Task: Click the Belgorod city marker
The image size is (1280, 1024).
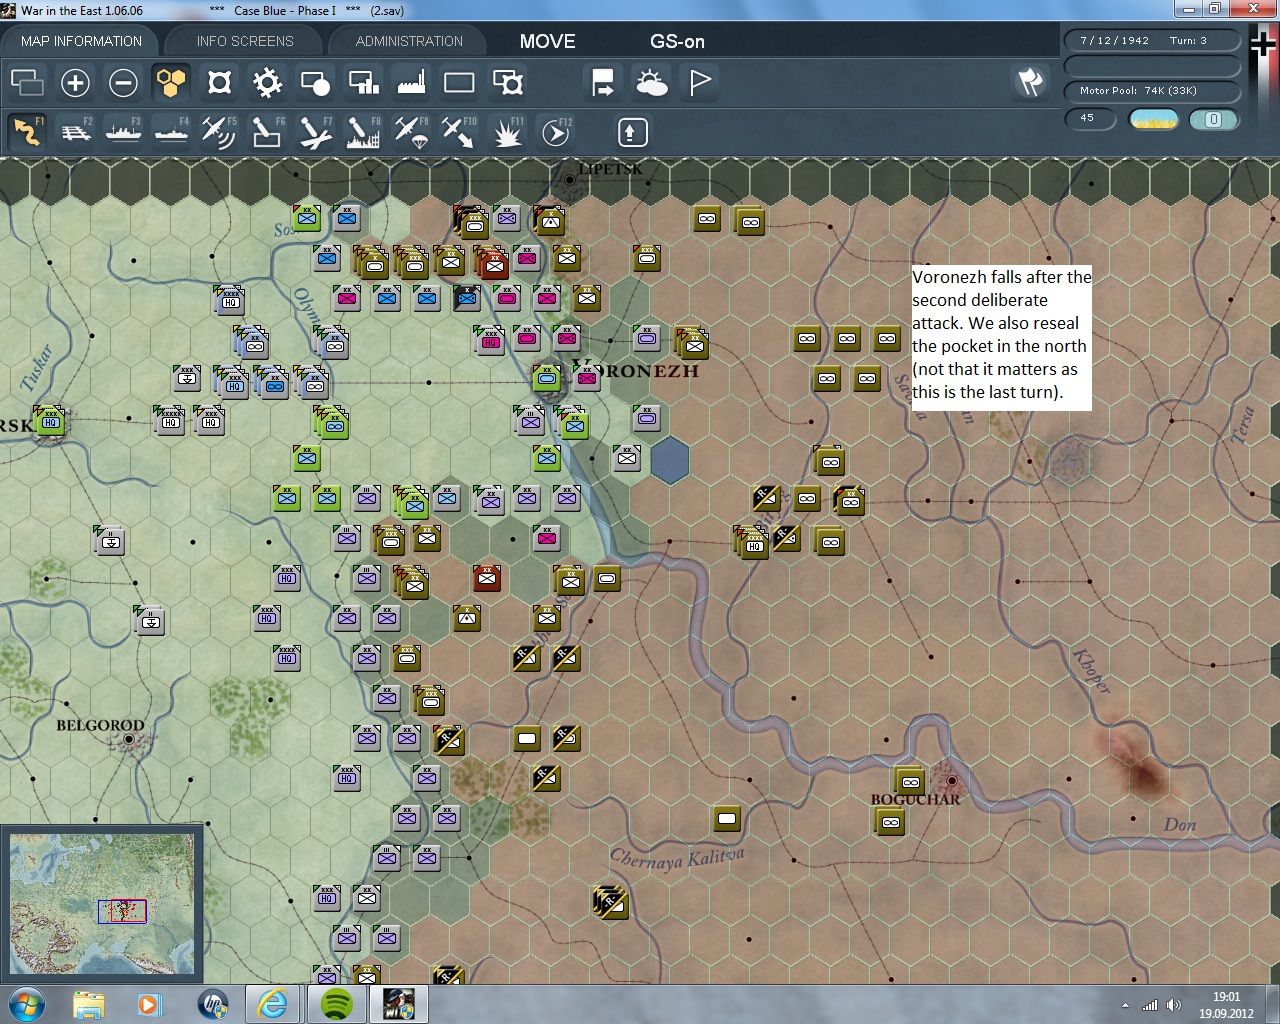Action: tap(129, 740)
